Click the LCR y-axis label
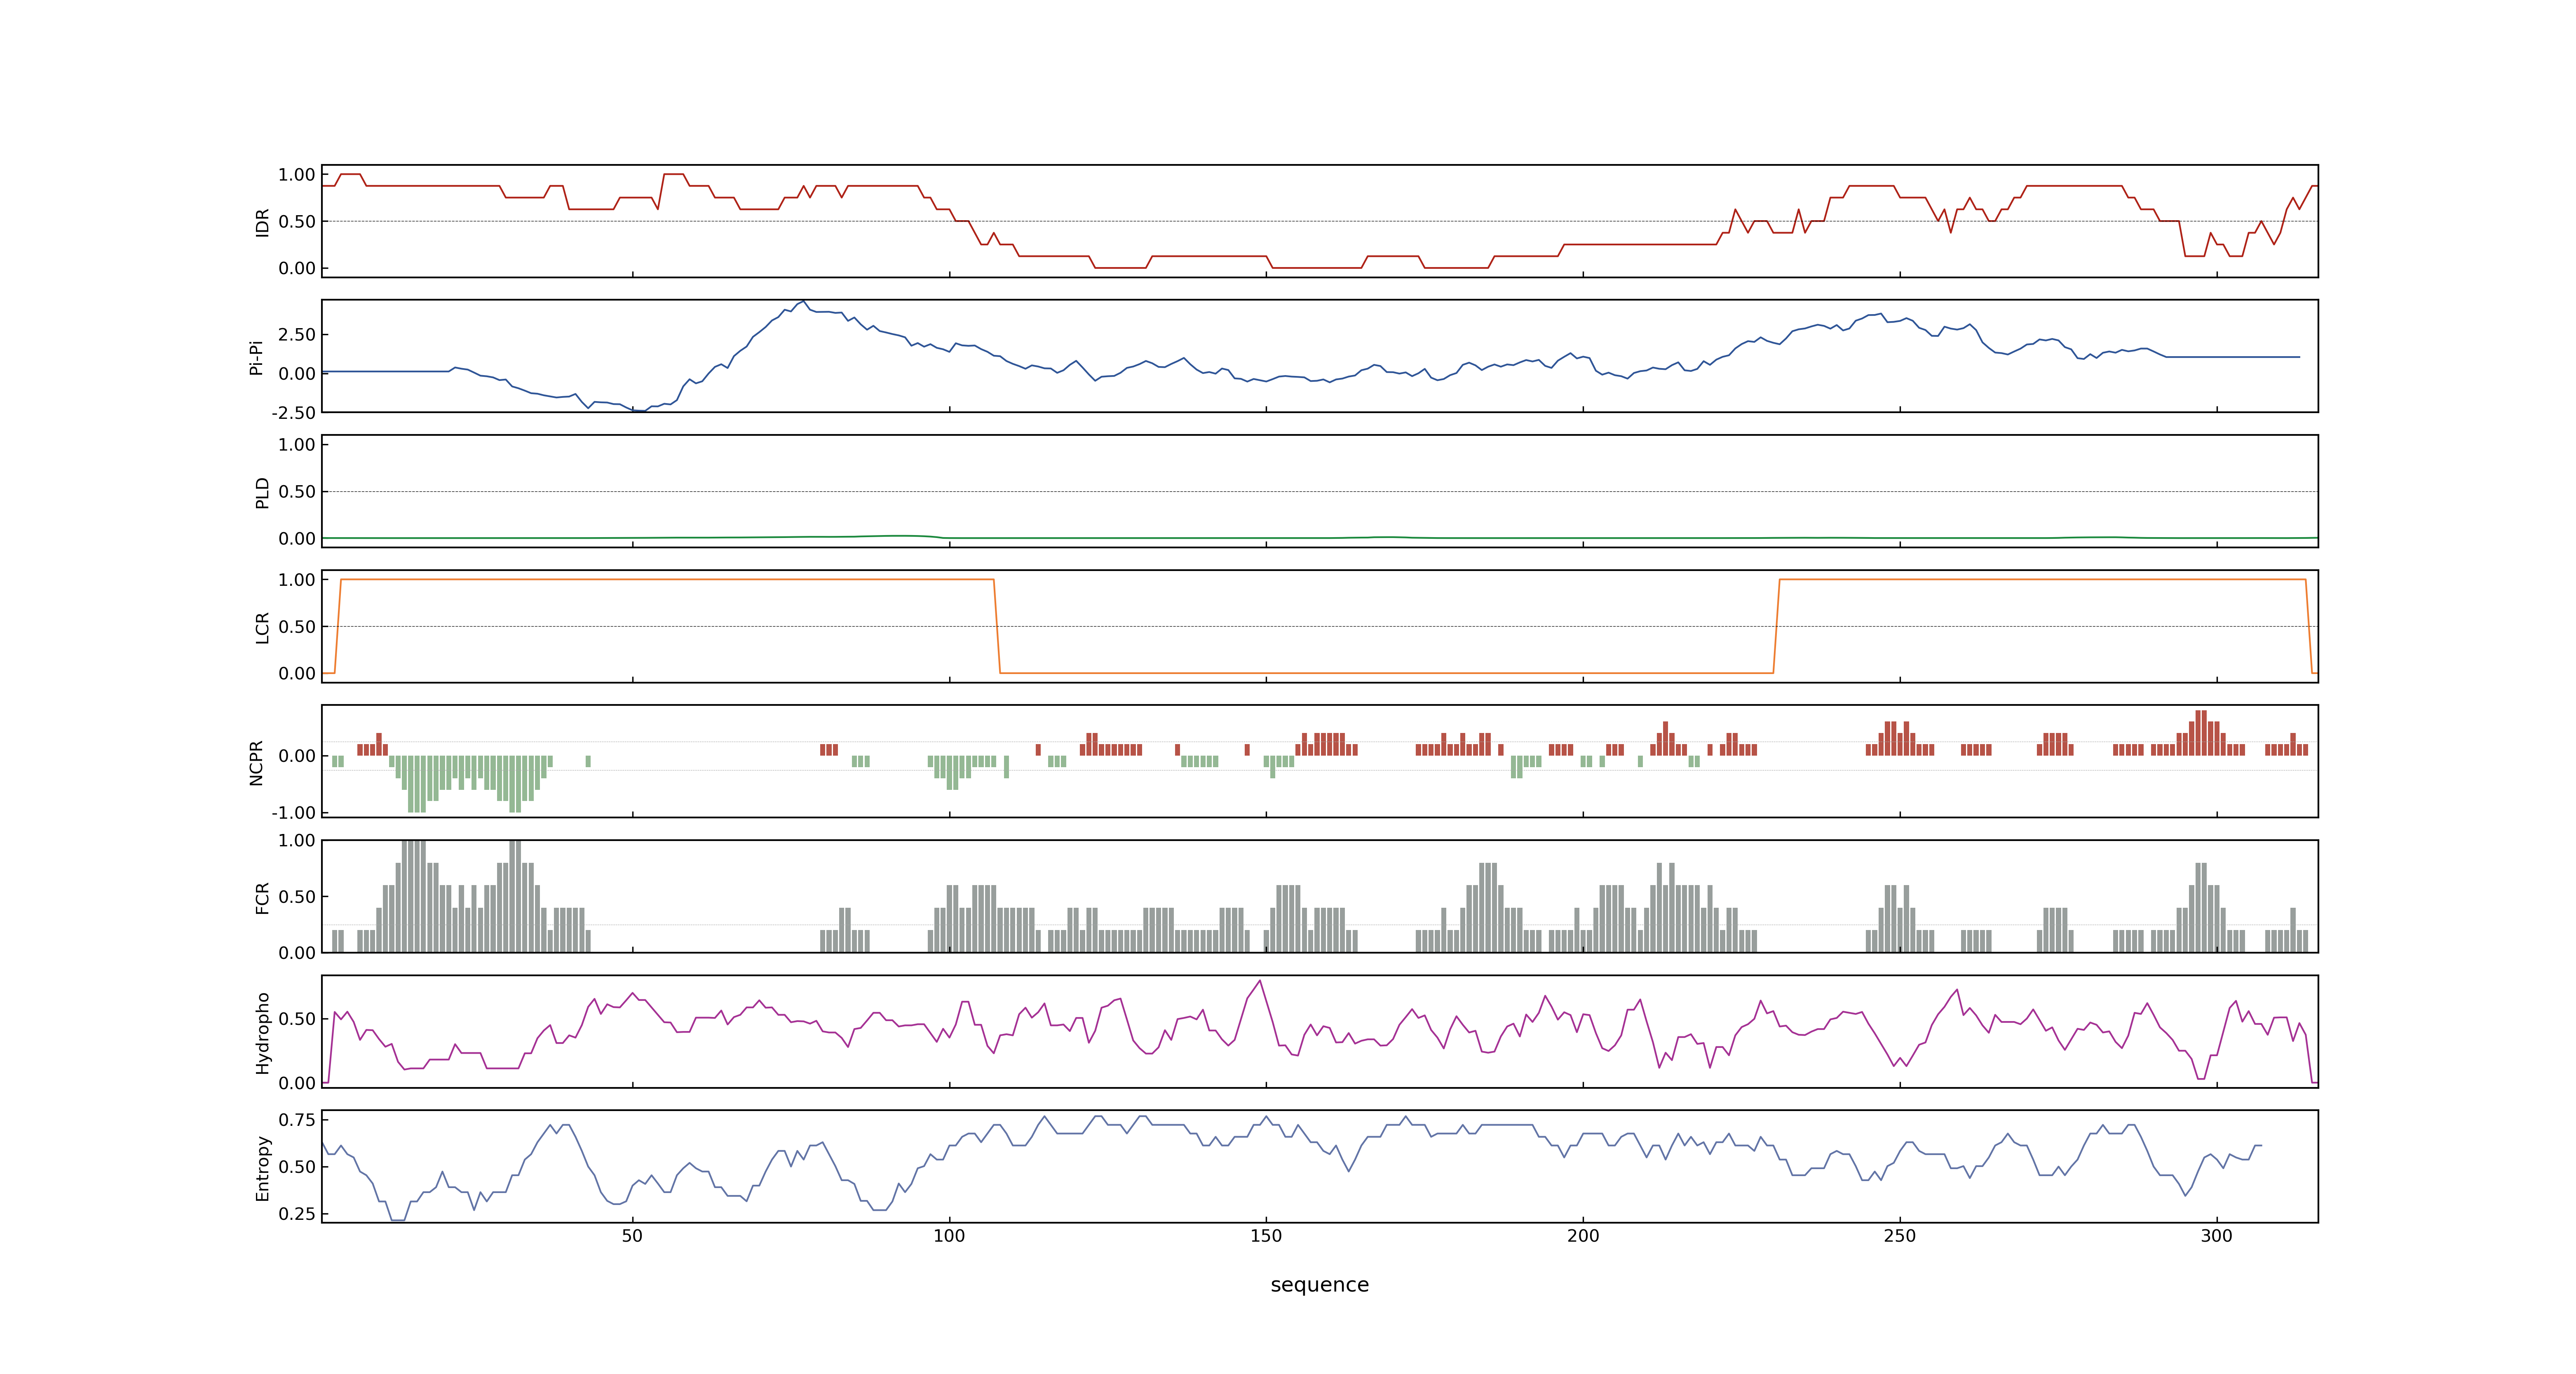 tap(263, 628)
